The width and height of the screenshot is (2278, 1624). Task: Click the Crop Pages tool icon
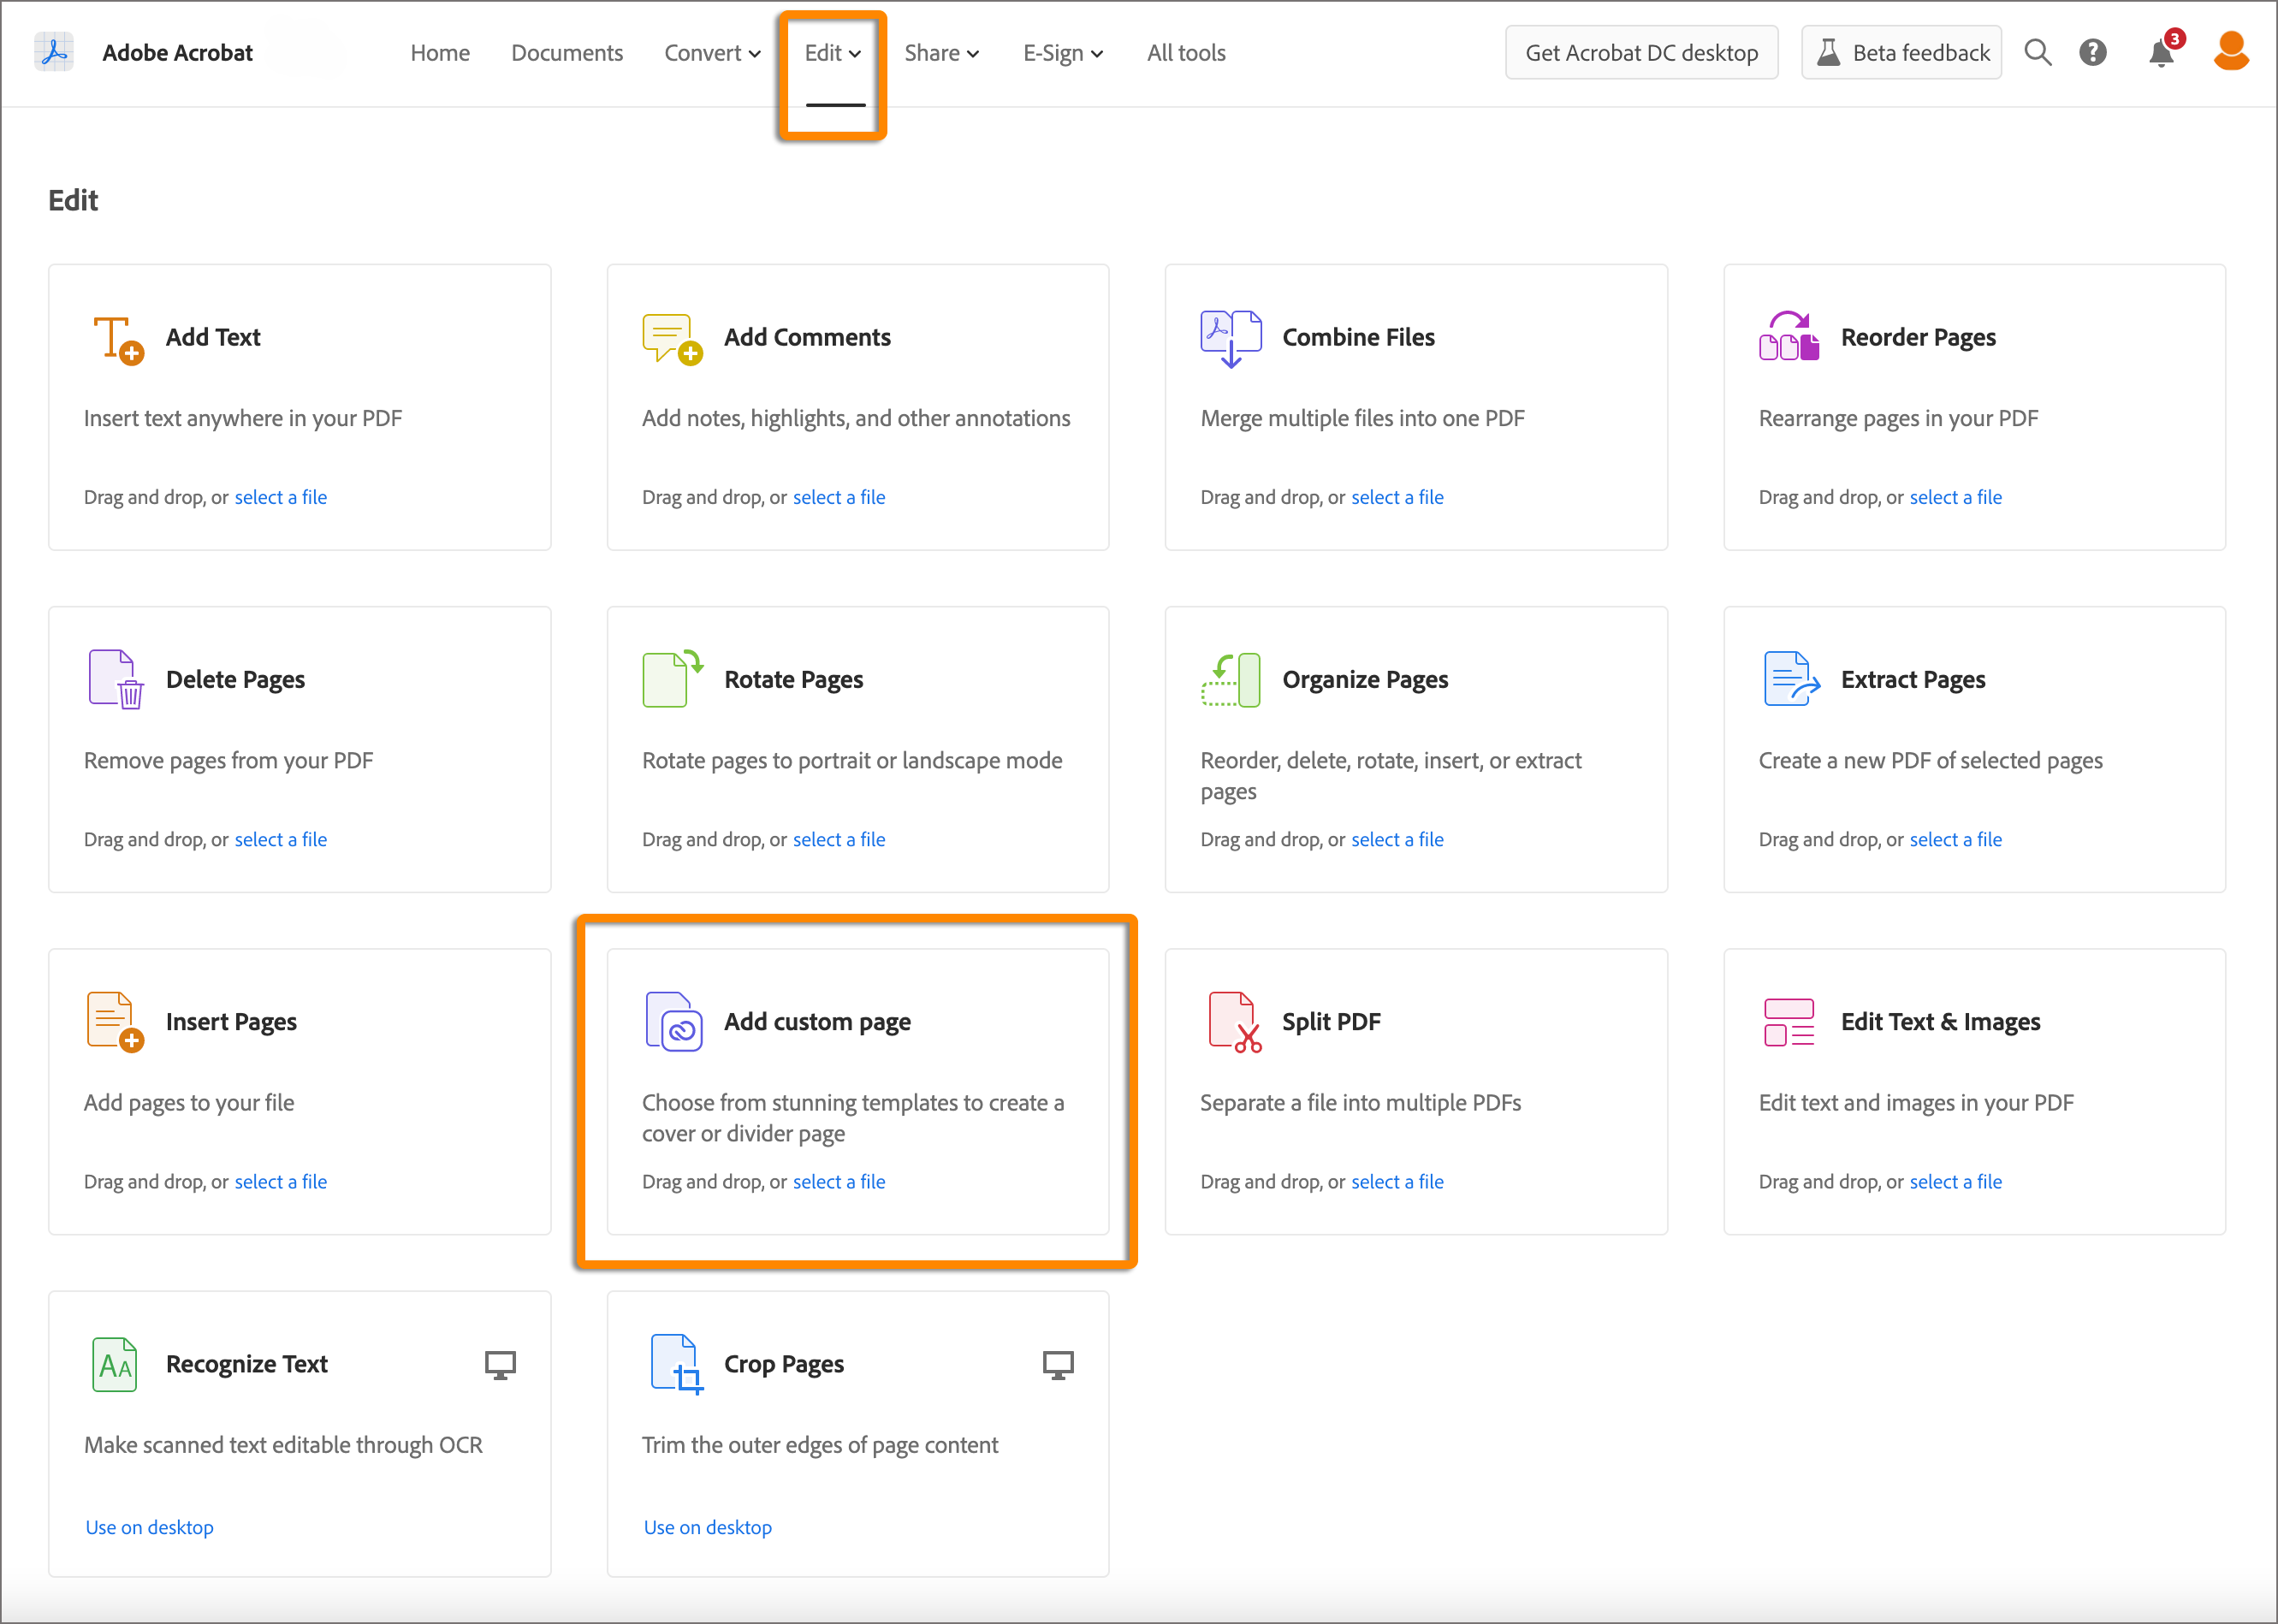676,1364
